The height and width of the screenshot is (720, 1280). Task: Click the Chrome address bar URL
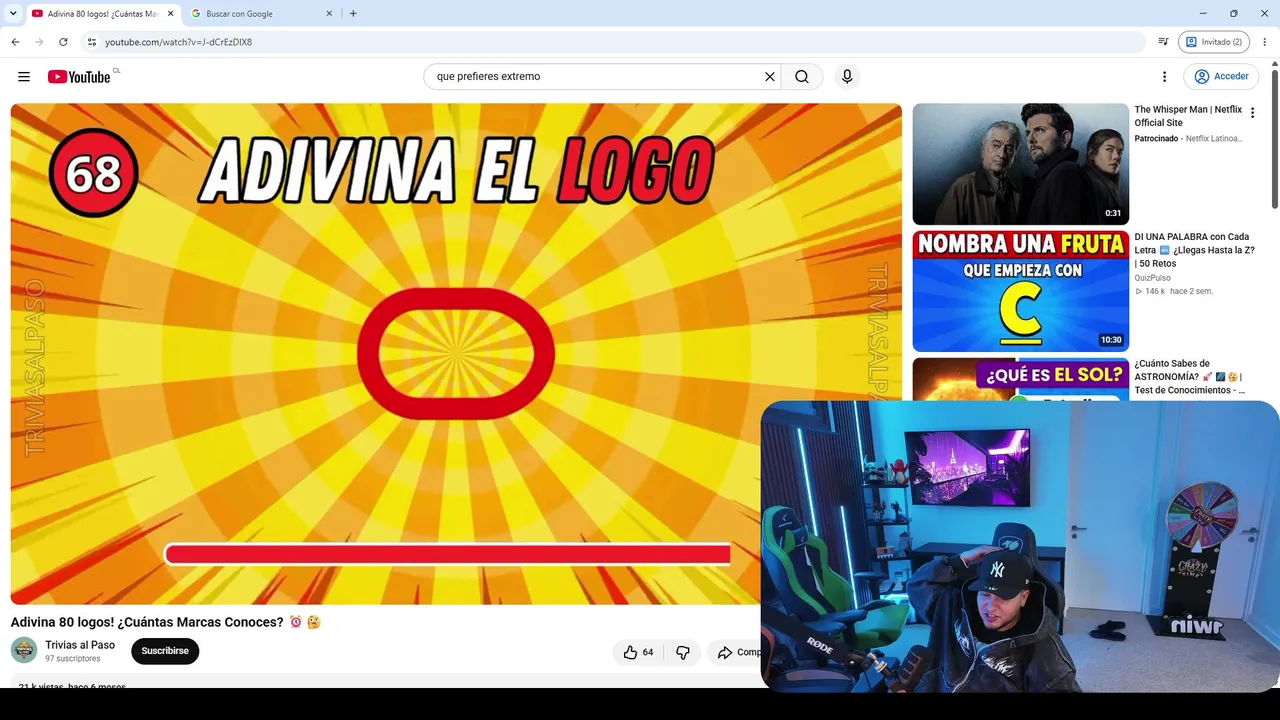coord(178,42)
